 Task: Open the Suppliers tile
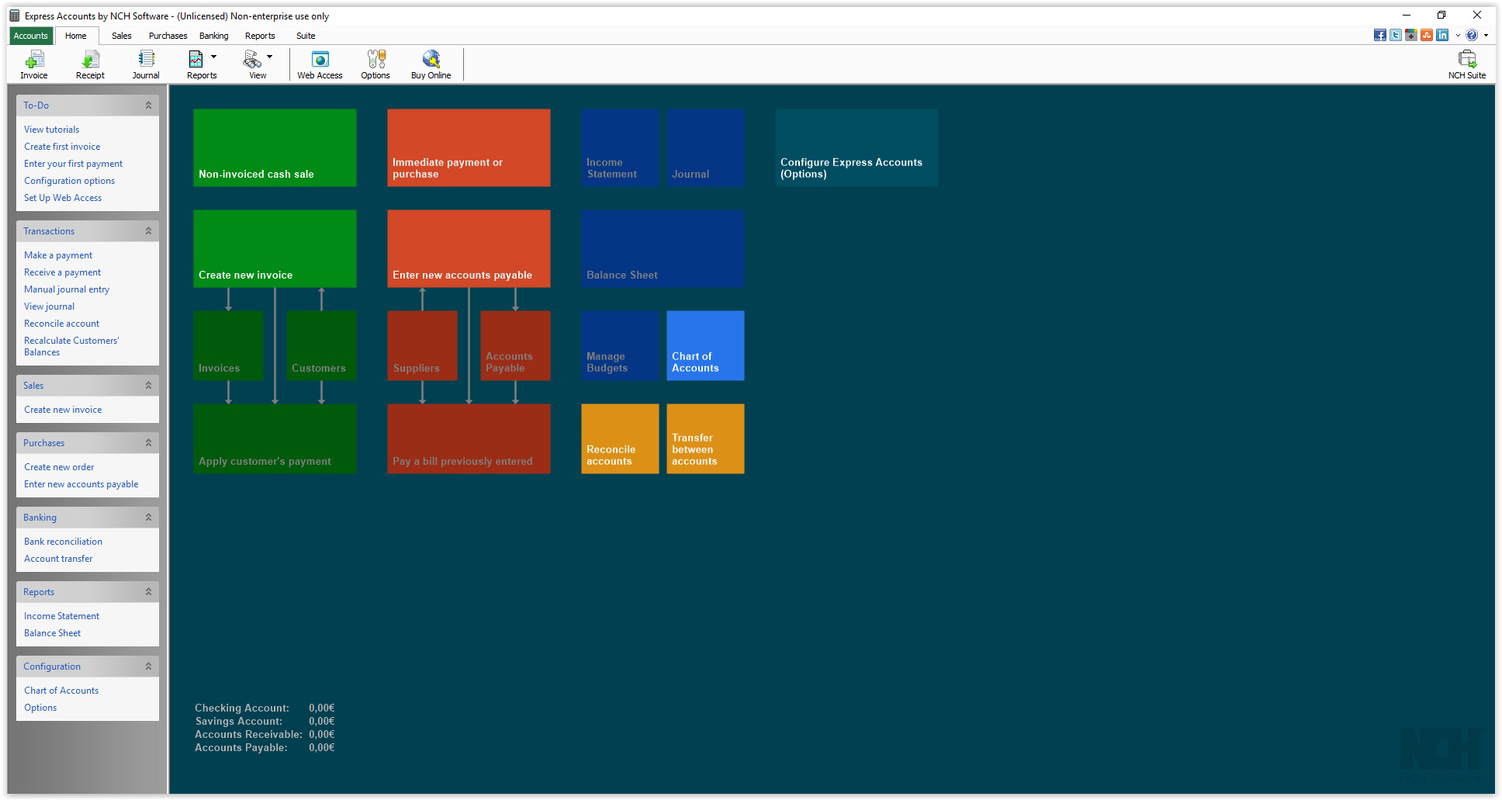pos(422,346)
